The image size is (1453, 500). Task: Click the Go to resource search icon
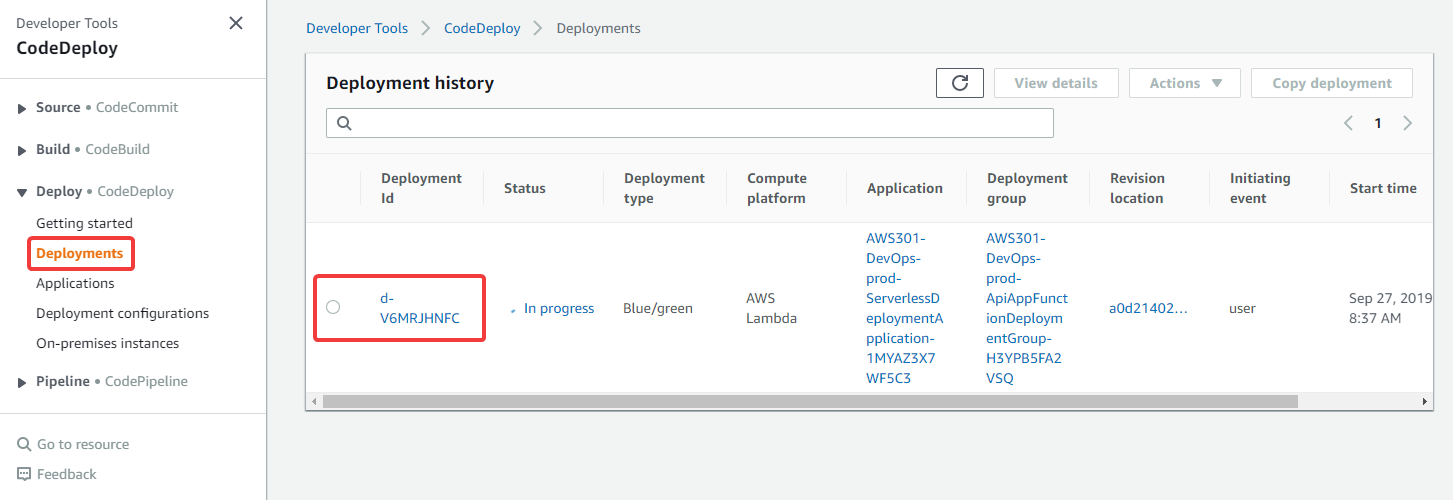(24, 444)
